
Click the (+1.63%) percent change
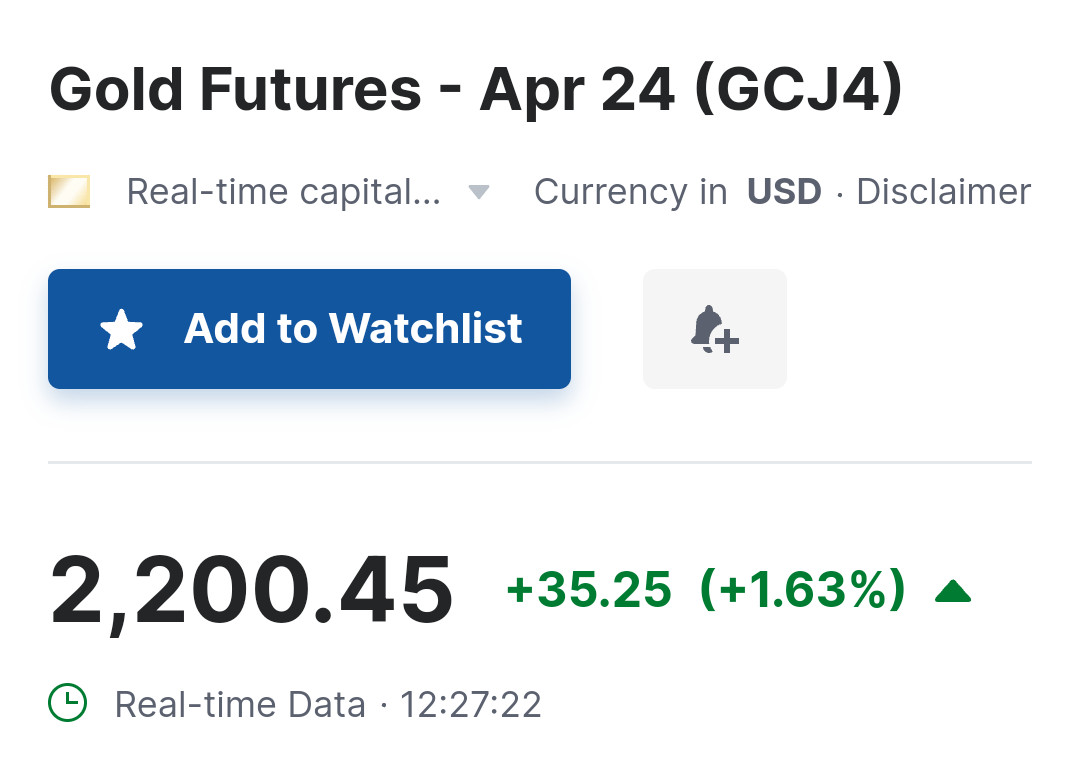coord(803,590)
